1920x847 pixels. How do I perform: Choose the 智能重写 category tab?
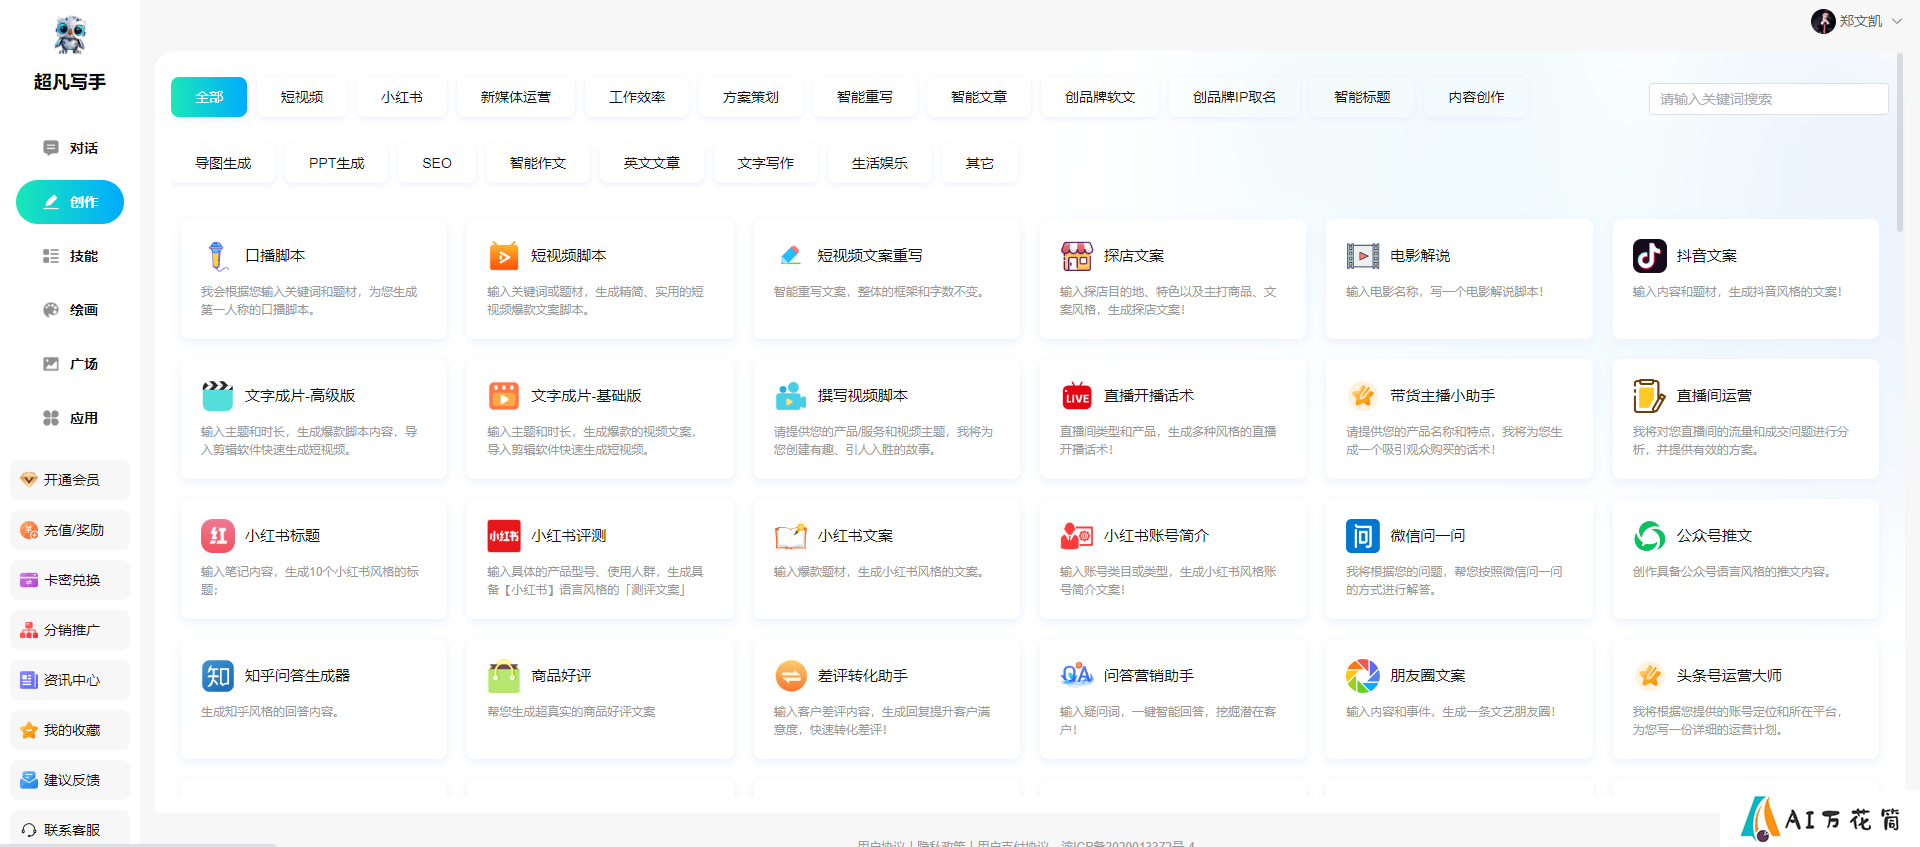[865, 97]
